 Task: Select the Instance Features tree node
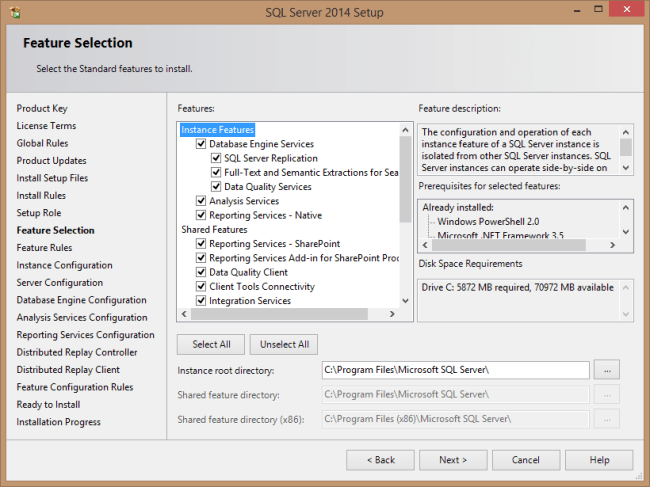(217, 130)
